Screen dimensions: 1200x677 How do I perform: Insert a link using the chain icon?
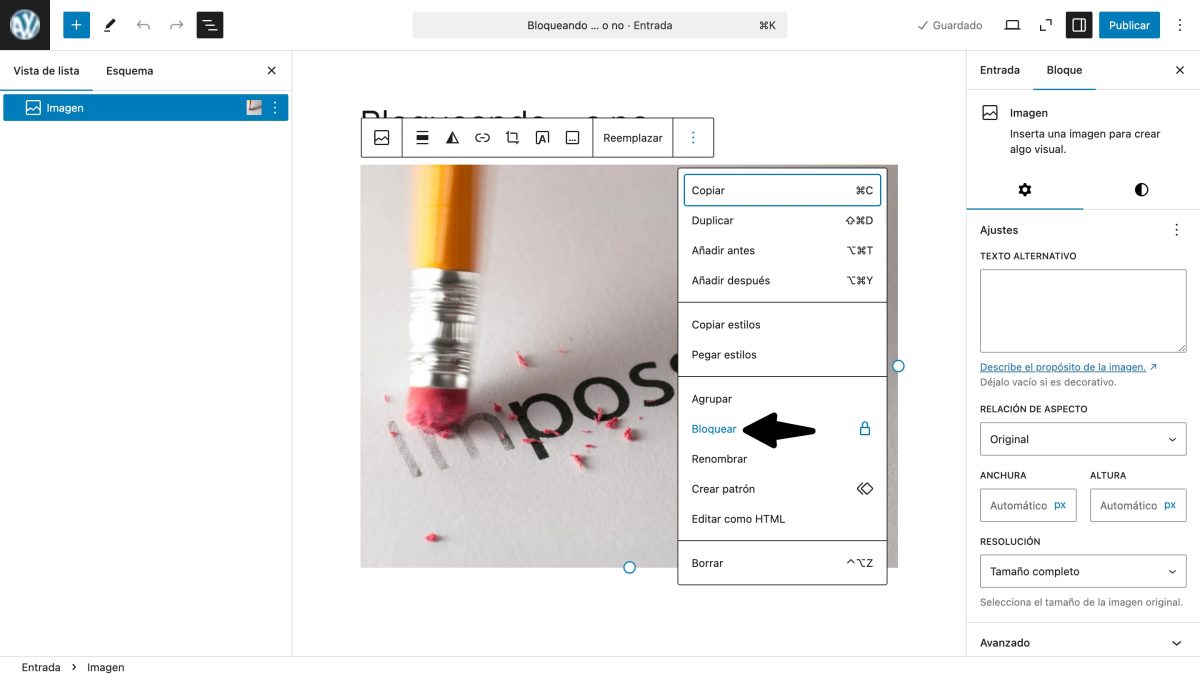pos(482,137)
